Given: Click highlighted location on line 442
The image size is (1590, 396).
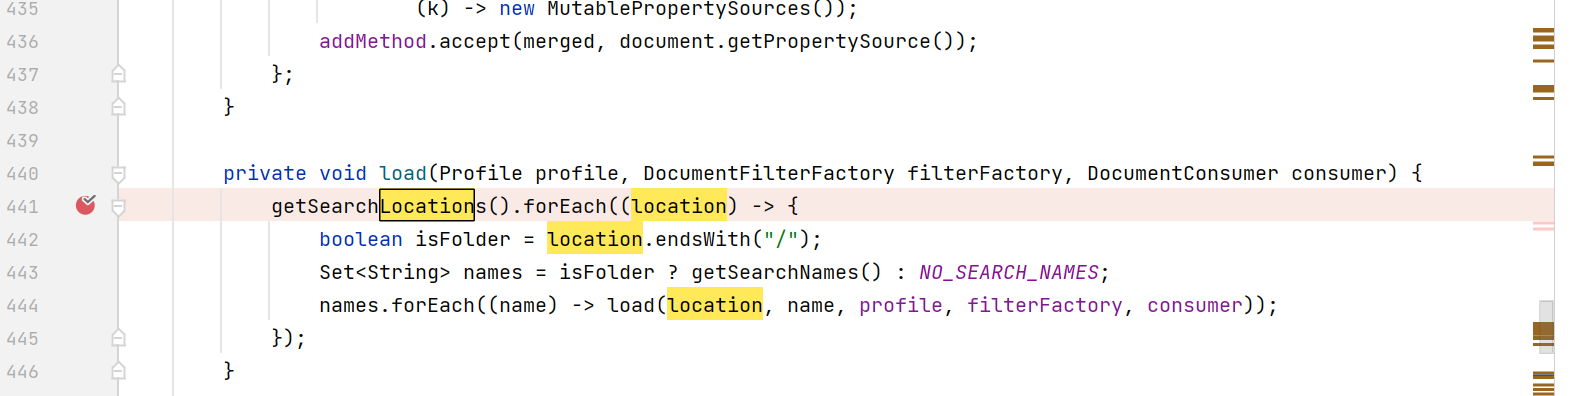Looking at the screenshot, I should 595,239.
